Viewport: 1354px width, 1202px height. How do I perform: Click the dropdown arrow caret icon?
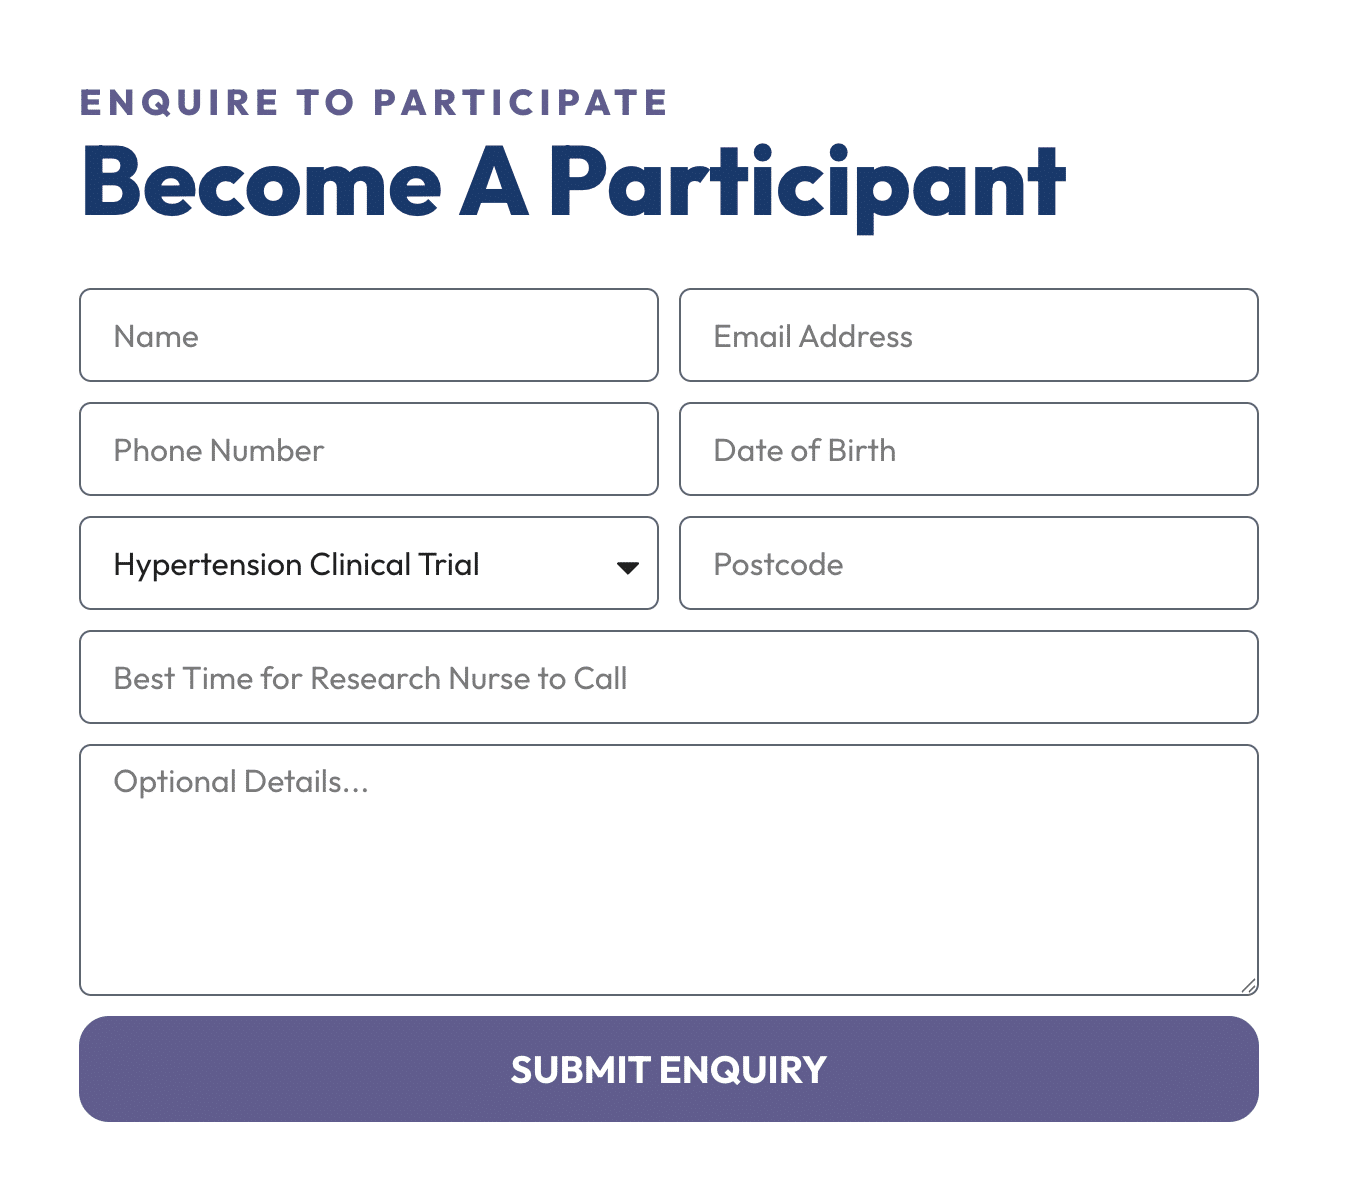[x=627, y=567]
